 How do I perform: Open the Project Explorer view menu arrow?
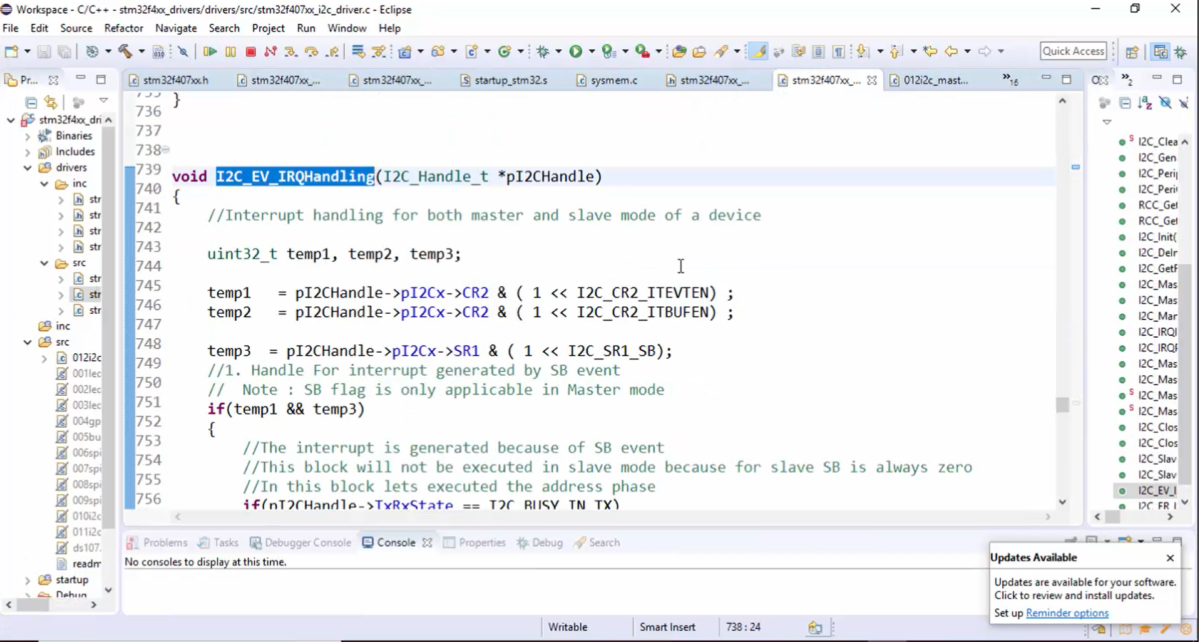[103, 100]
